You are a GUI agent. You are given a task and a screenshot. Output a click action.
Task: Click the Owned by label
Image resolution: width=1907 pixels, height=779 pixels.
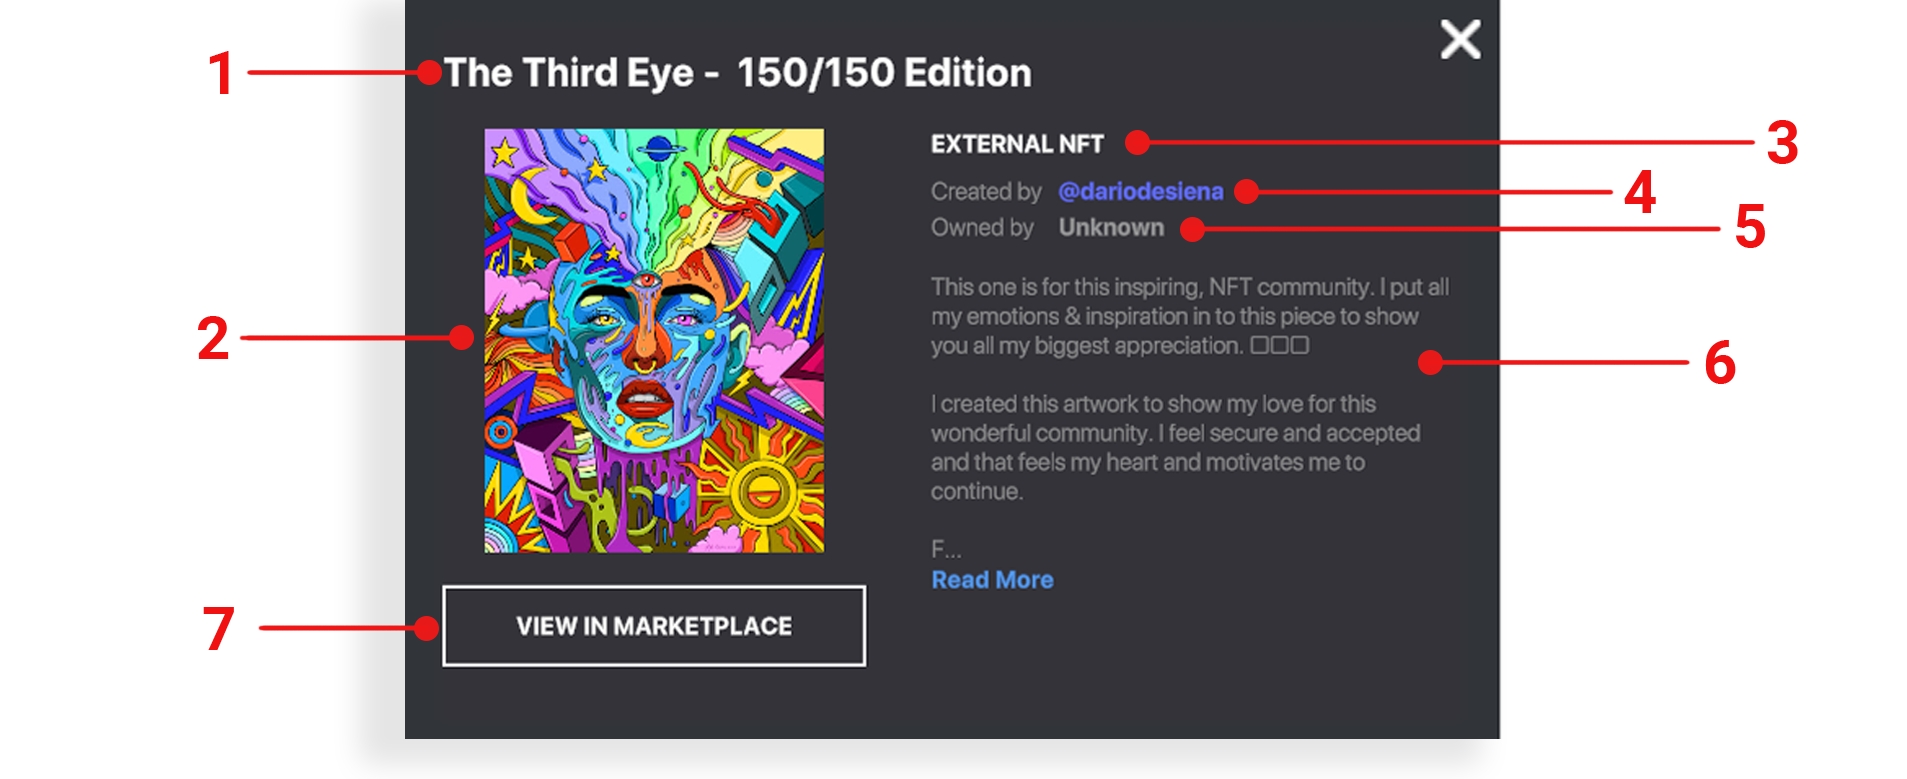[x=982, y=228]
